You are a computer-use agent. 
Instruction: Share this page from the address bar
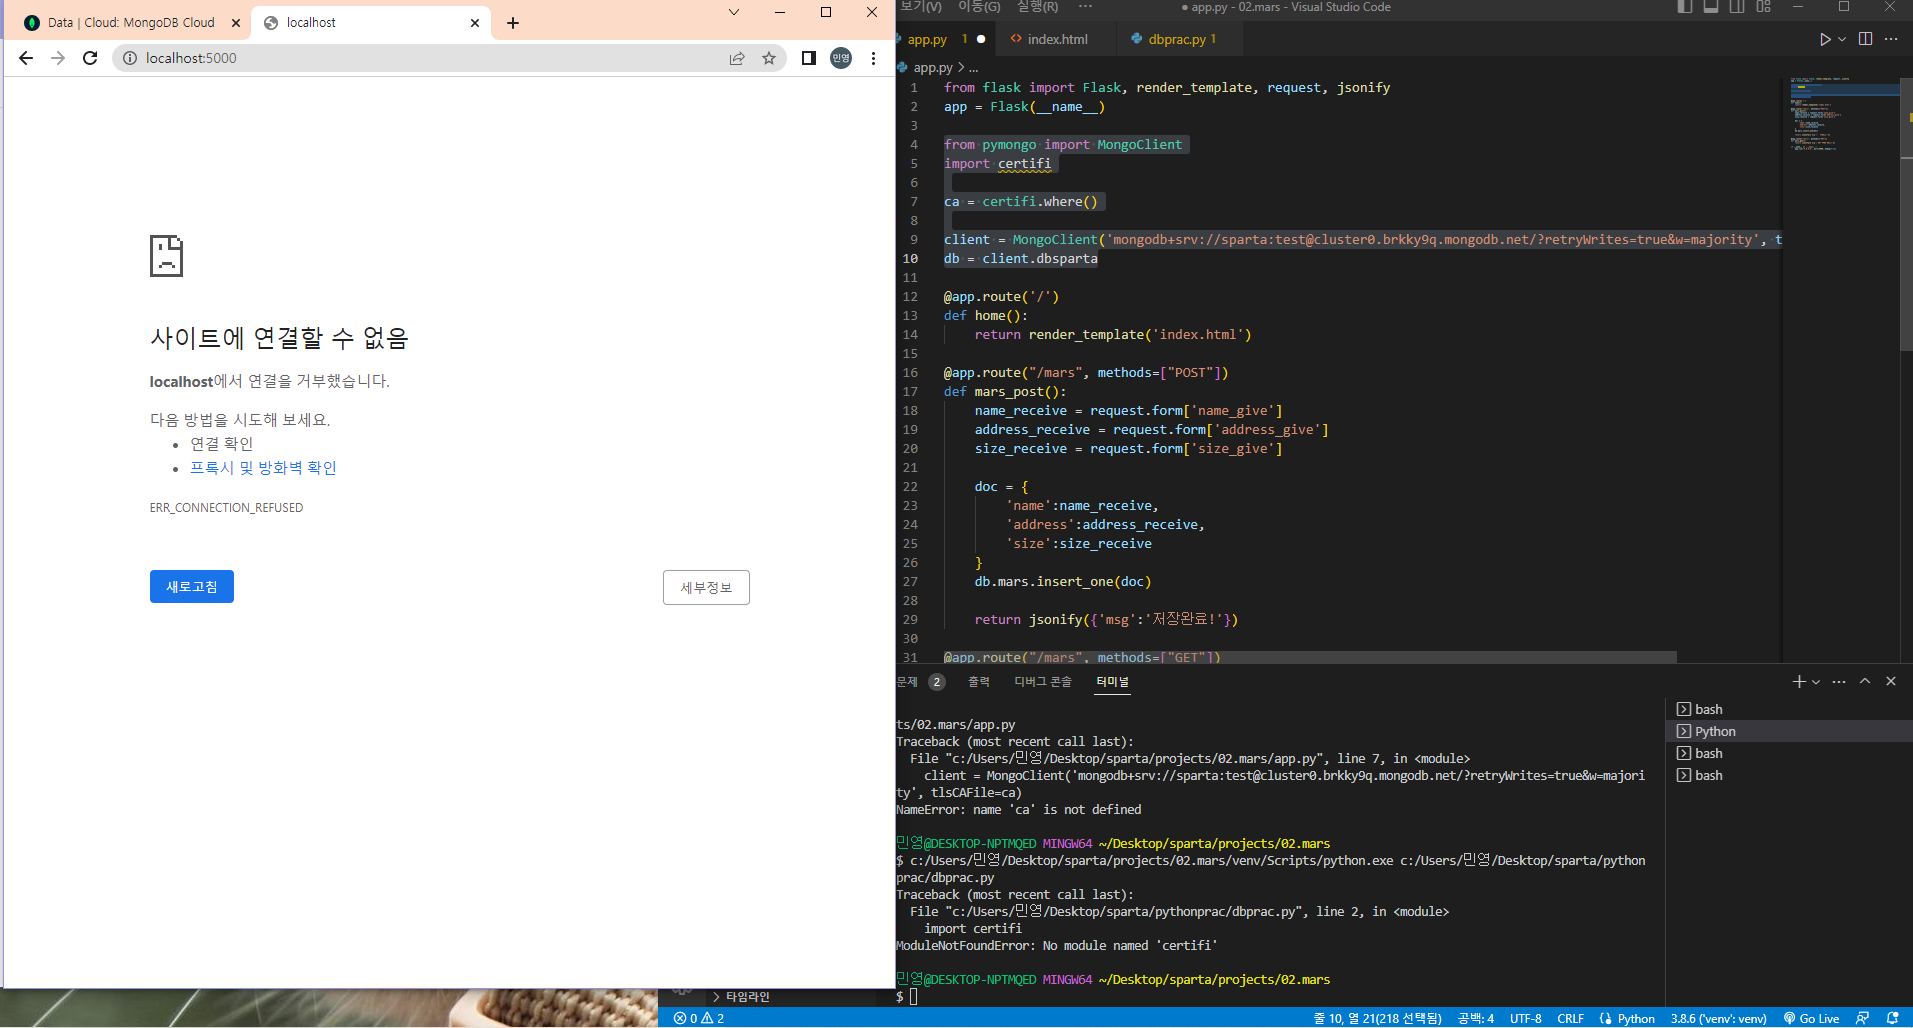737,58
